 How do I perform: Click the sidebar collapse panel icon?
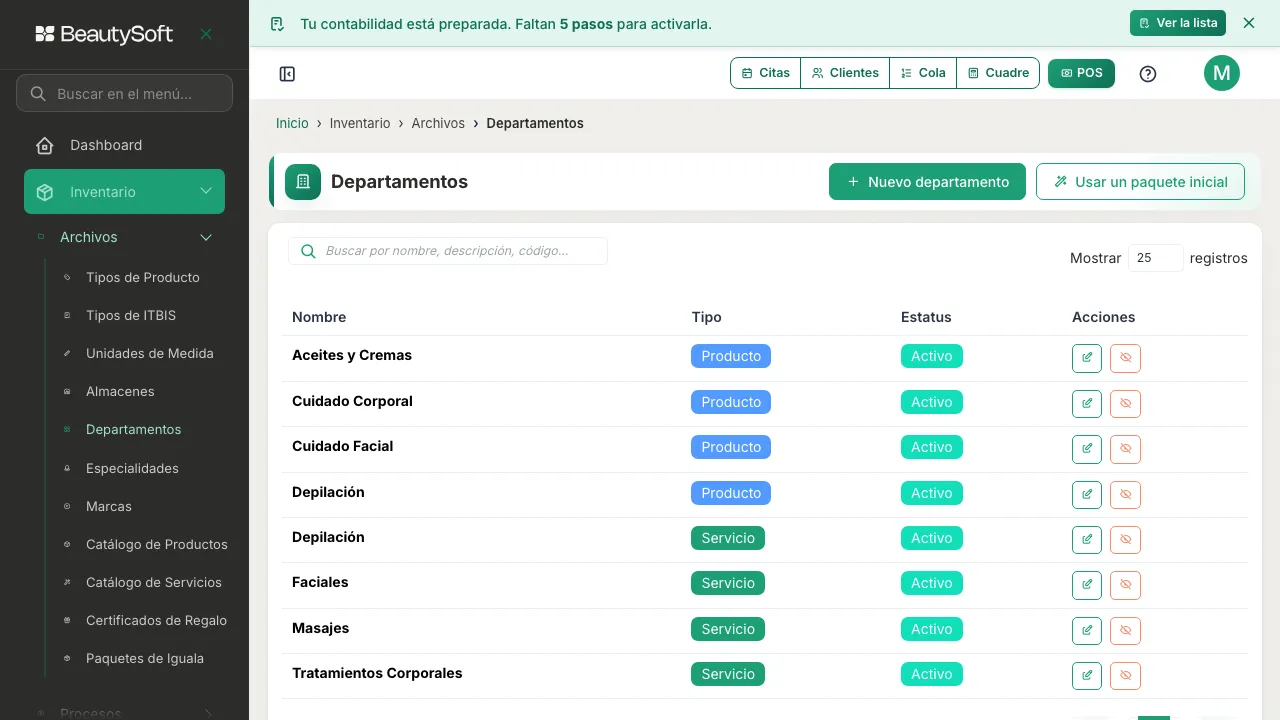click(x=287, y=74)
